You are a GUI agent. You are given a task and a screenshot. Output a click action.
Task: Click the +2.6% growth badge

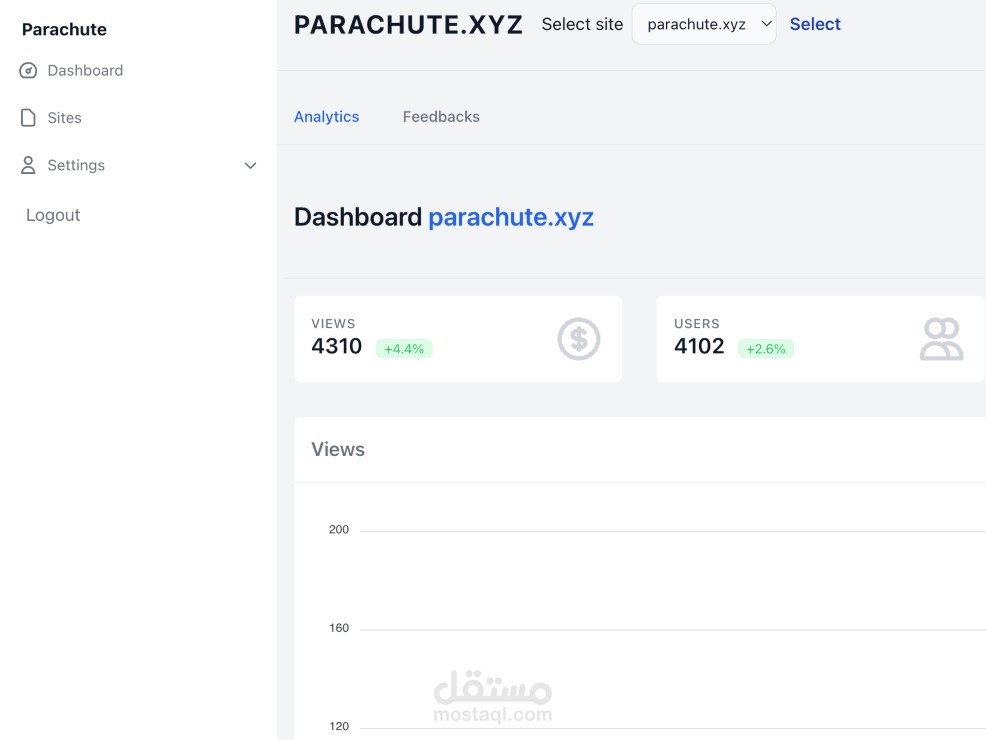pyautogui.click(x=766, y=349)
